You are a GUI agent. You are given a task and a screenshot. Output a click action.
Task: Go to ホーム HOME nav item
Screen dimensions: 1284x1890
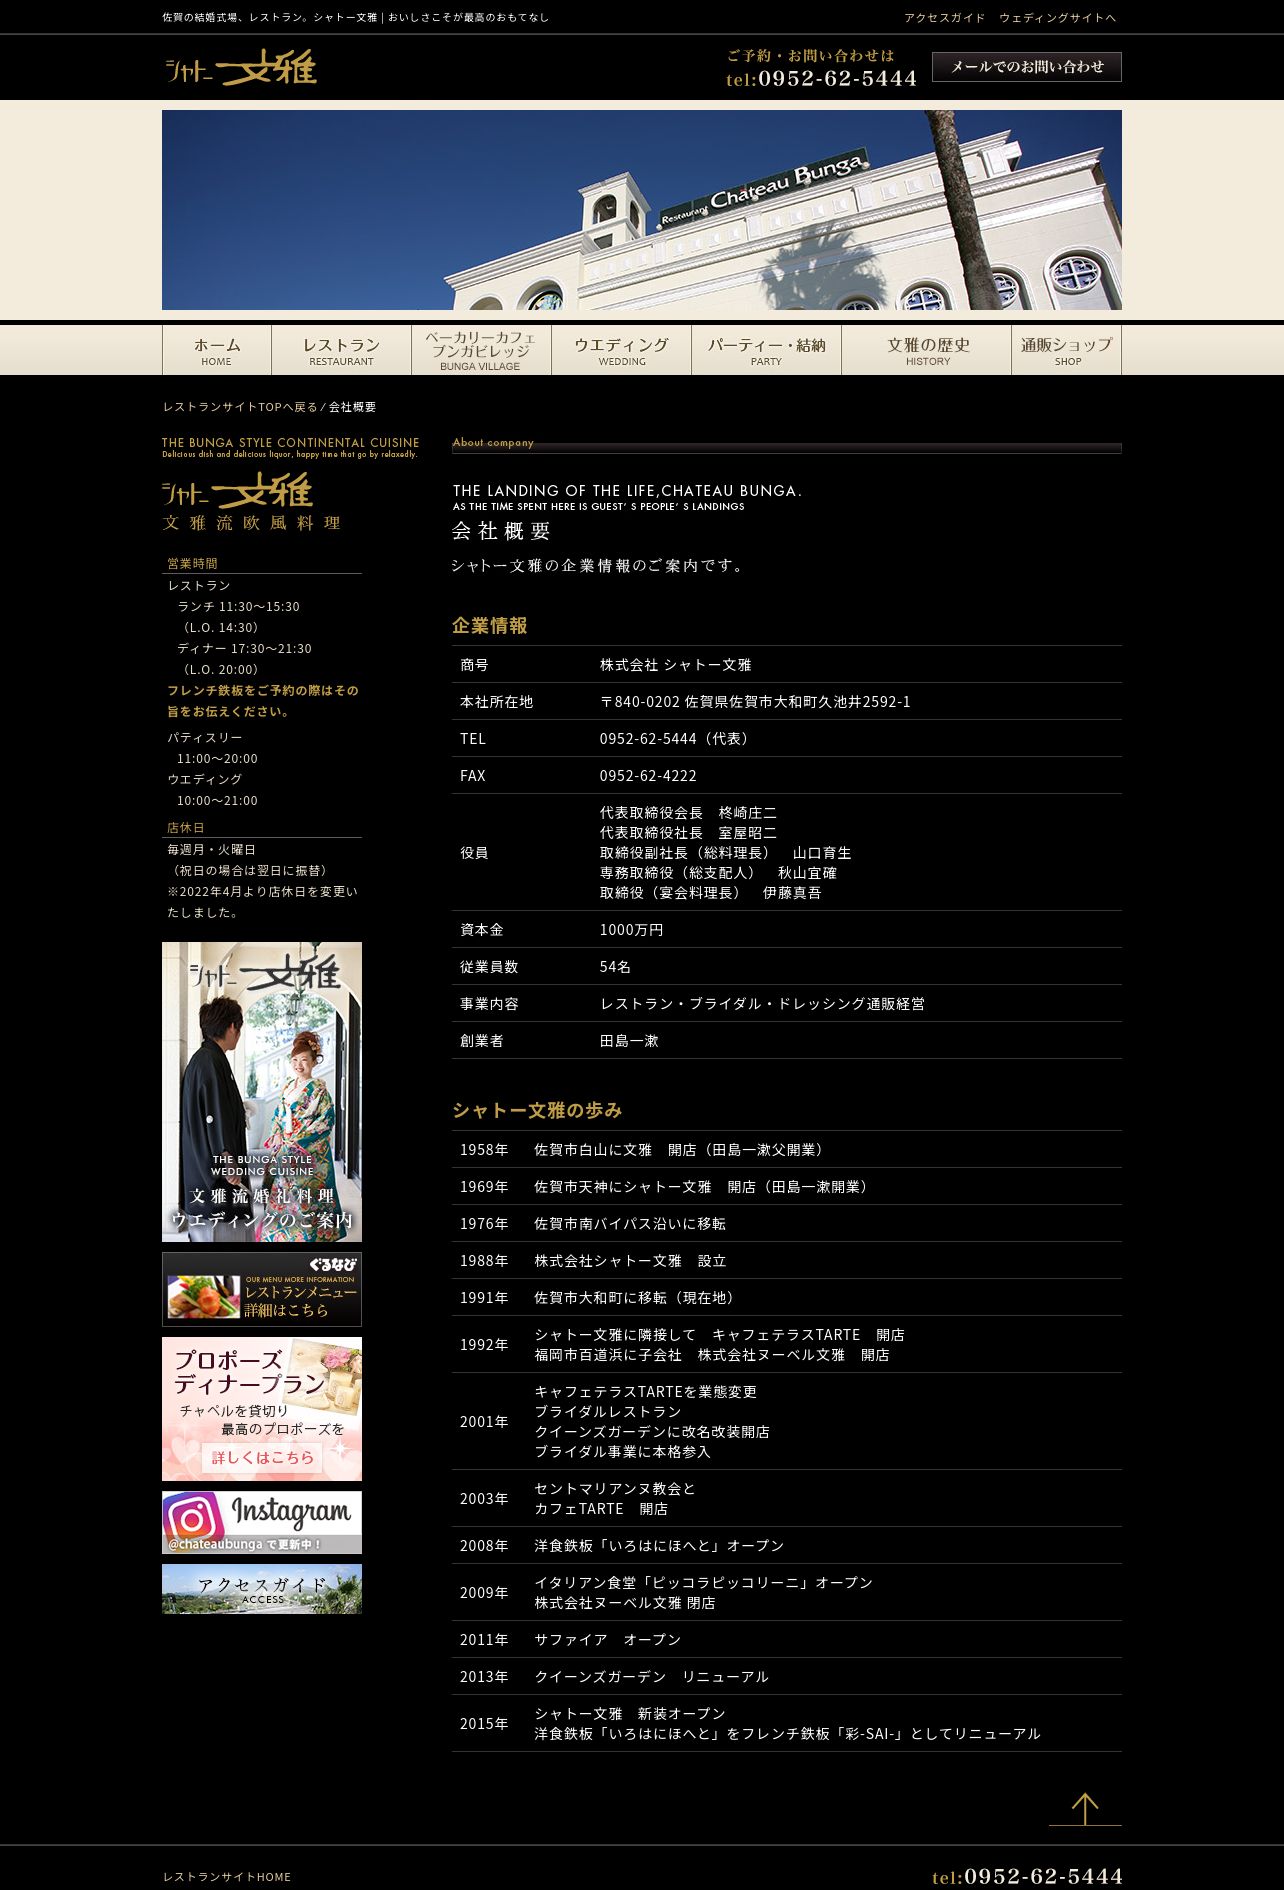tap(217, 350)
